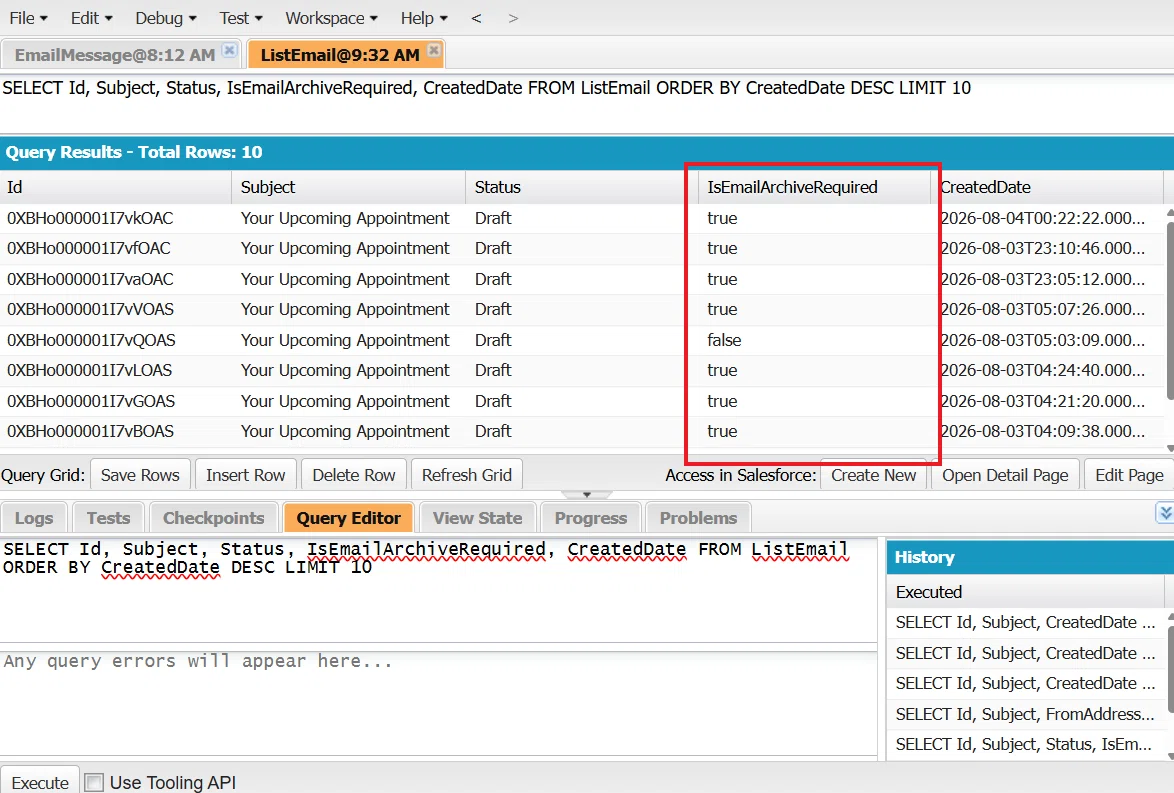Go back with the < navigation arrow

pyautogui.click(x=476, y=18)
